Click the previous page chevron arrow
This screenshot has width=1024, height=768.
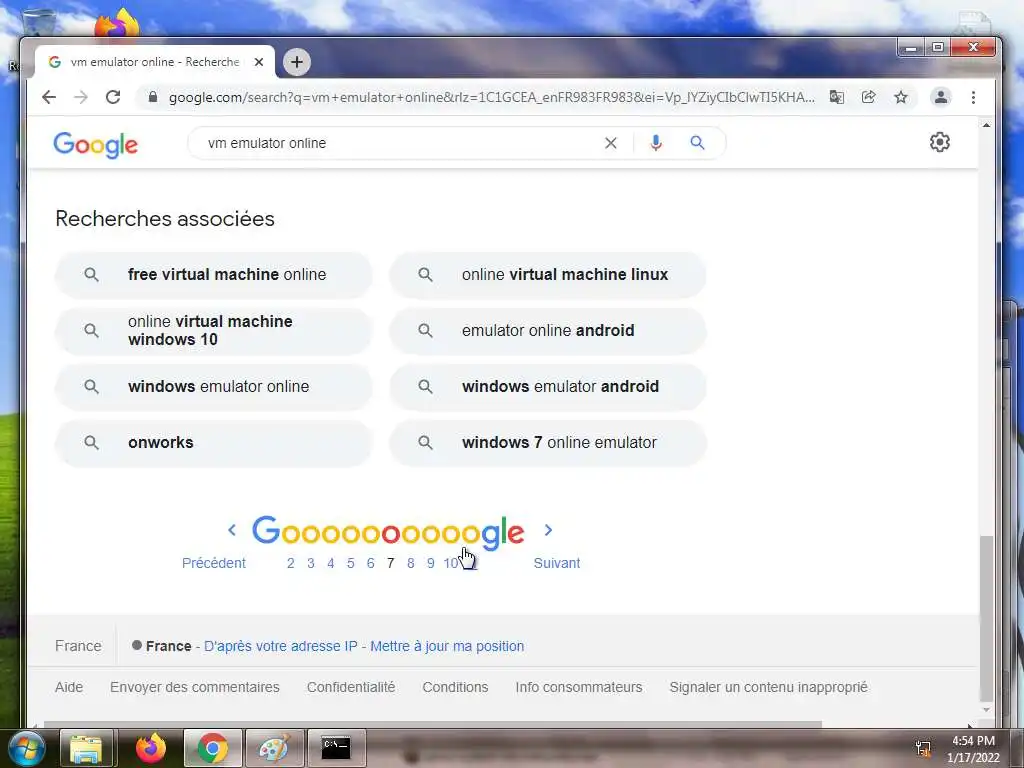tap(232, 530)
